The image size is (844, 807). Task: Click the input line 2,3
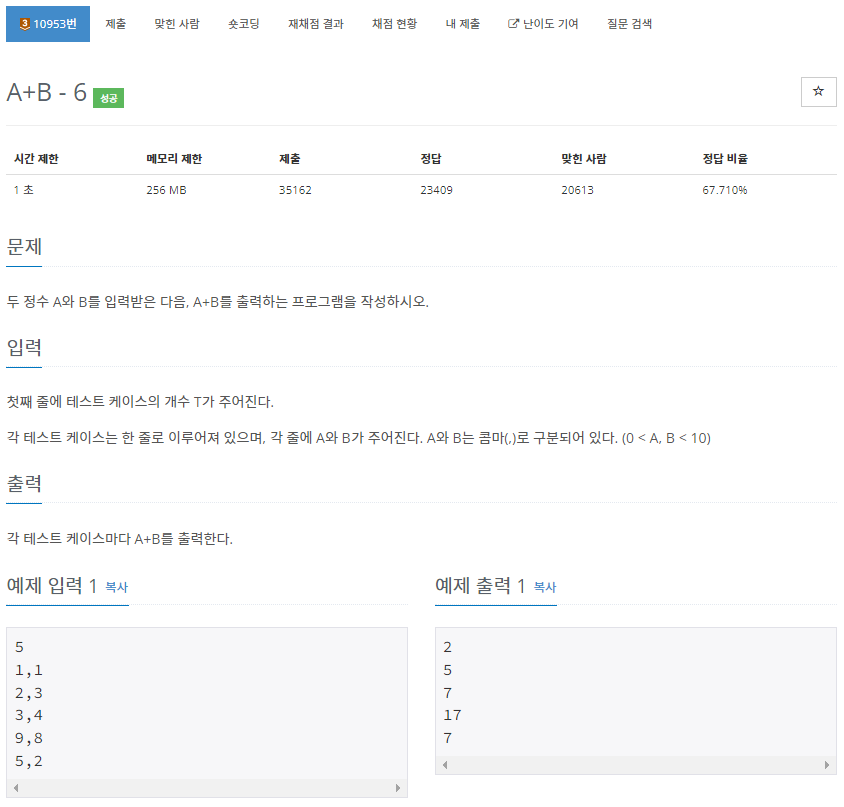pyautogui.click(x=29, y=693)
